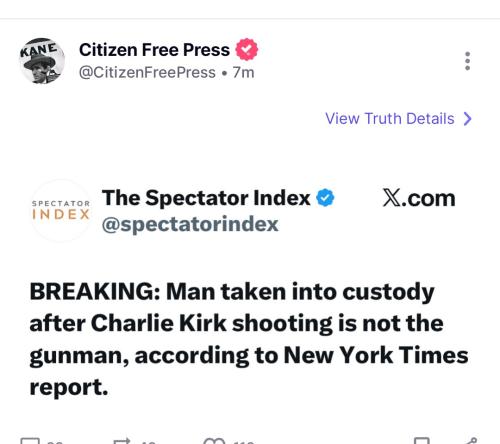Open View Truth Details link
The width and height of the screenshot is (500, 444).
[x=390, y=119]
